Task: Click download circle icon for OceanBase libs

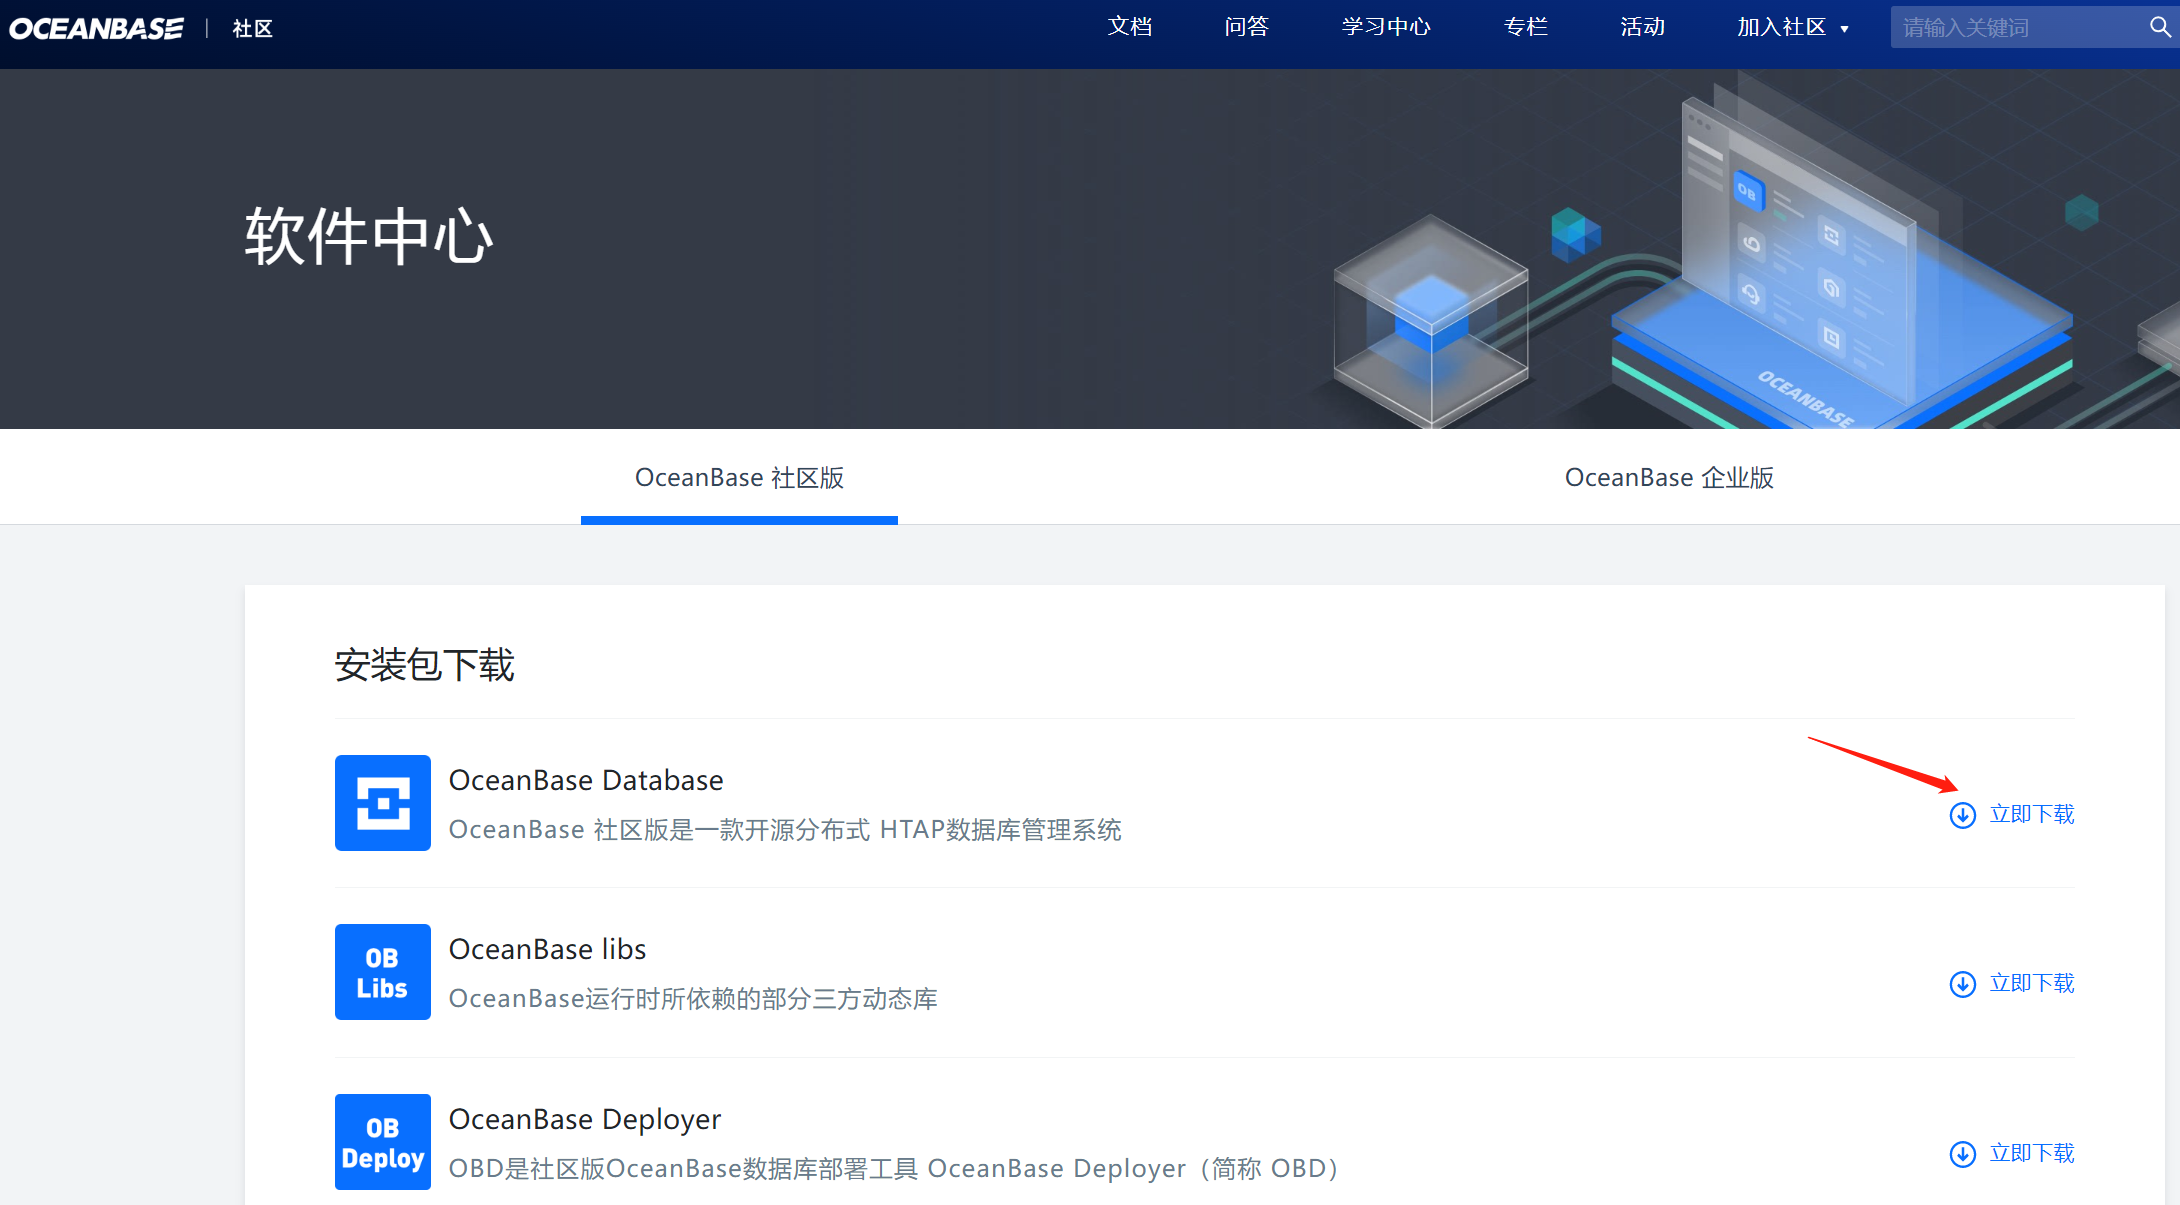Action: point(1963,984)
